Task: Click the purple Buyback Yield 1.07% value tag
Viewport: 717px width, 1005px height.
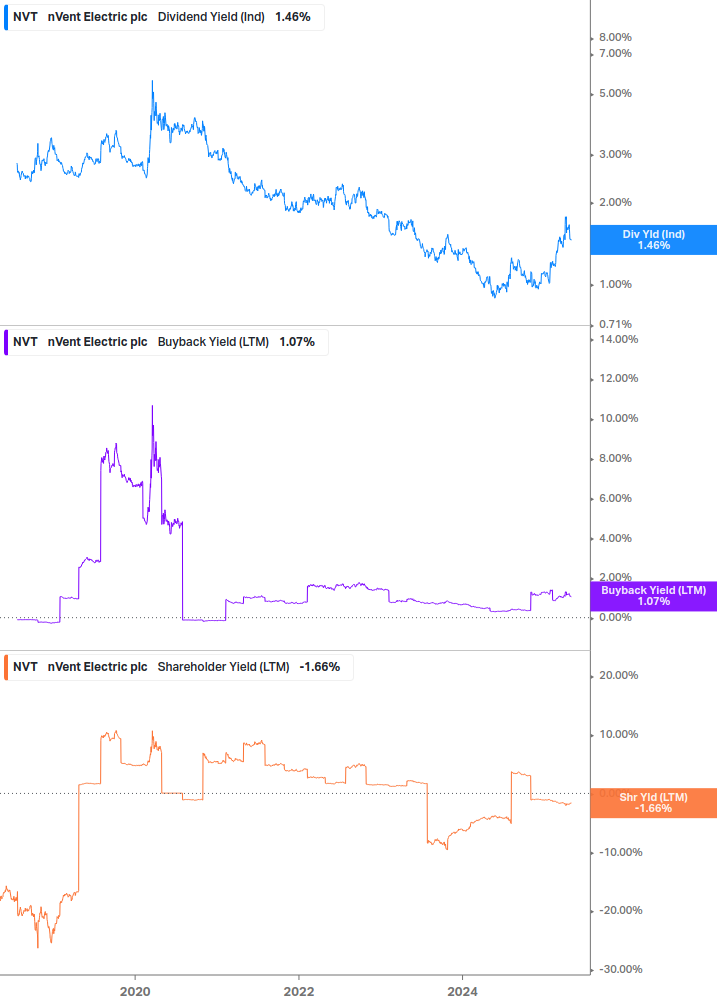Action: point(654,595)
